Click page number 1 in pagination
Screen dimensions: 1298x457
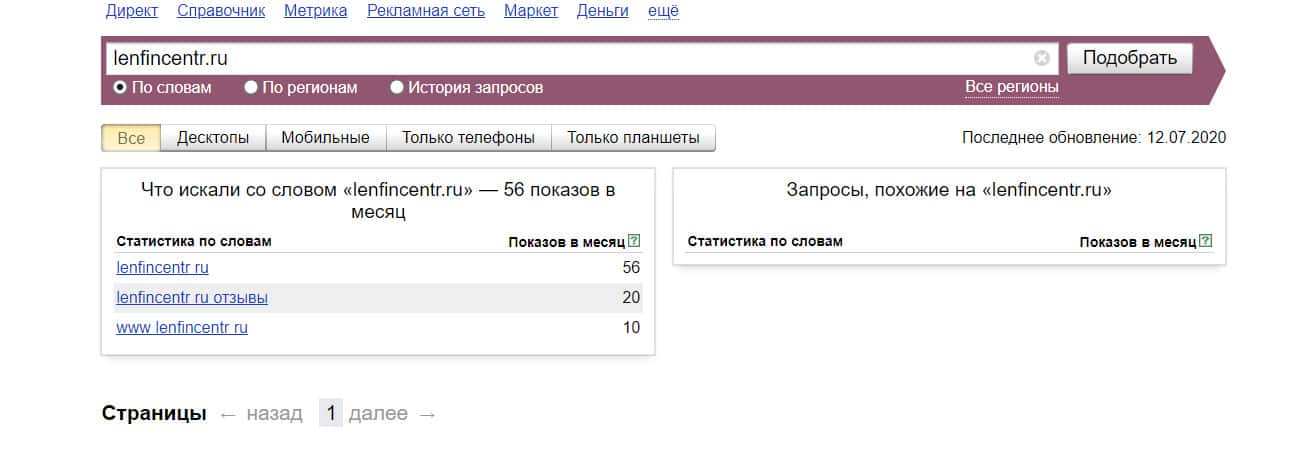pyautogui.click(x=330, y=413)
